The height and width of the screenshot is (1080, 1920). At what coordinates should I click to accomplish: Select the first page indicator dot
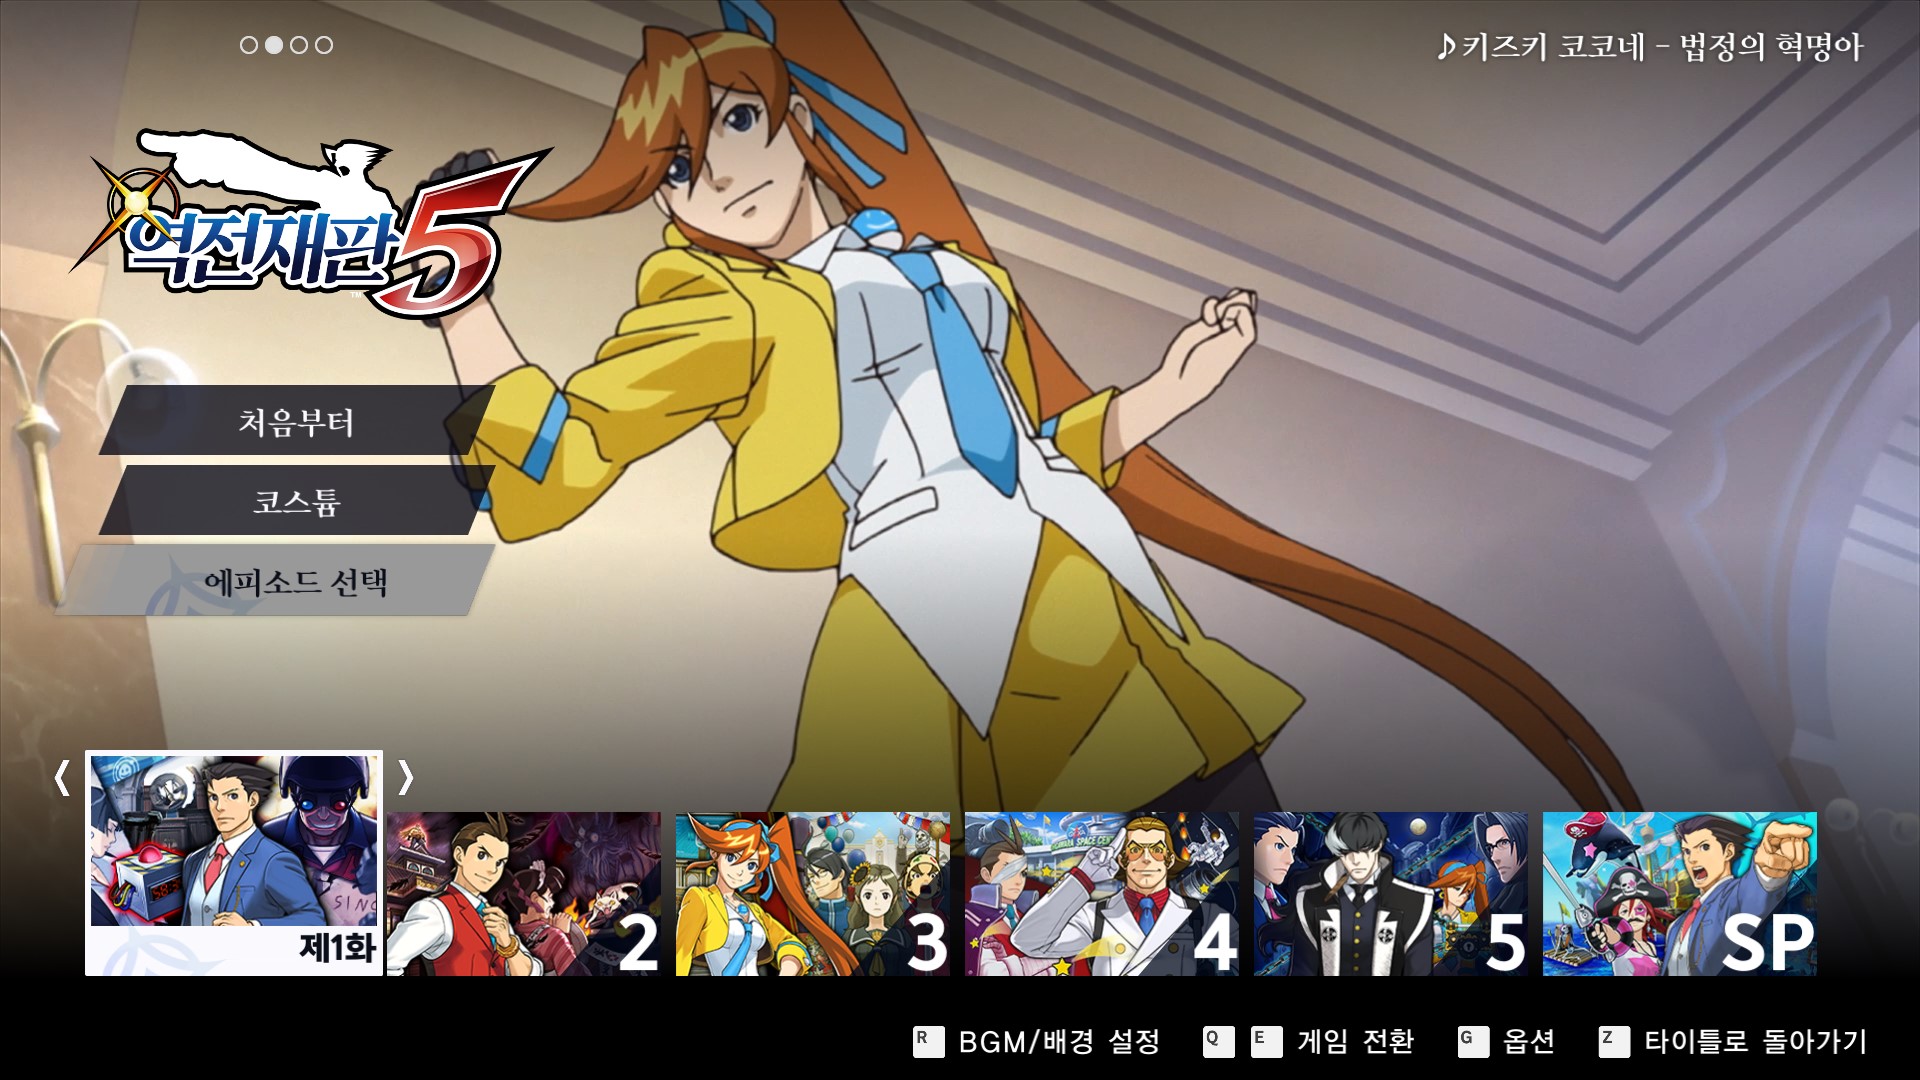[x=249, y=45]
